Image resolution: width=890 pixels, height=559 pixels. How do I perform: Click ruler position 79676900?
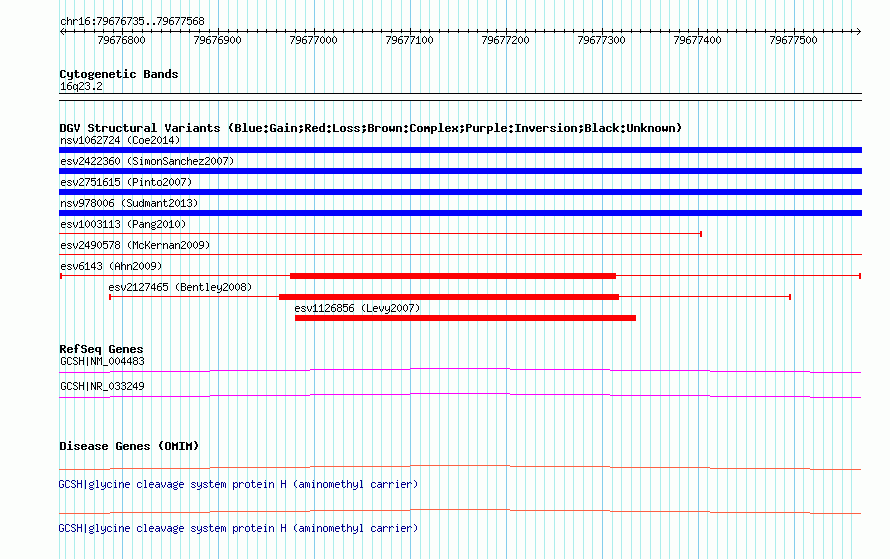[217, 40]
